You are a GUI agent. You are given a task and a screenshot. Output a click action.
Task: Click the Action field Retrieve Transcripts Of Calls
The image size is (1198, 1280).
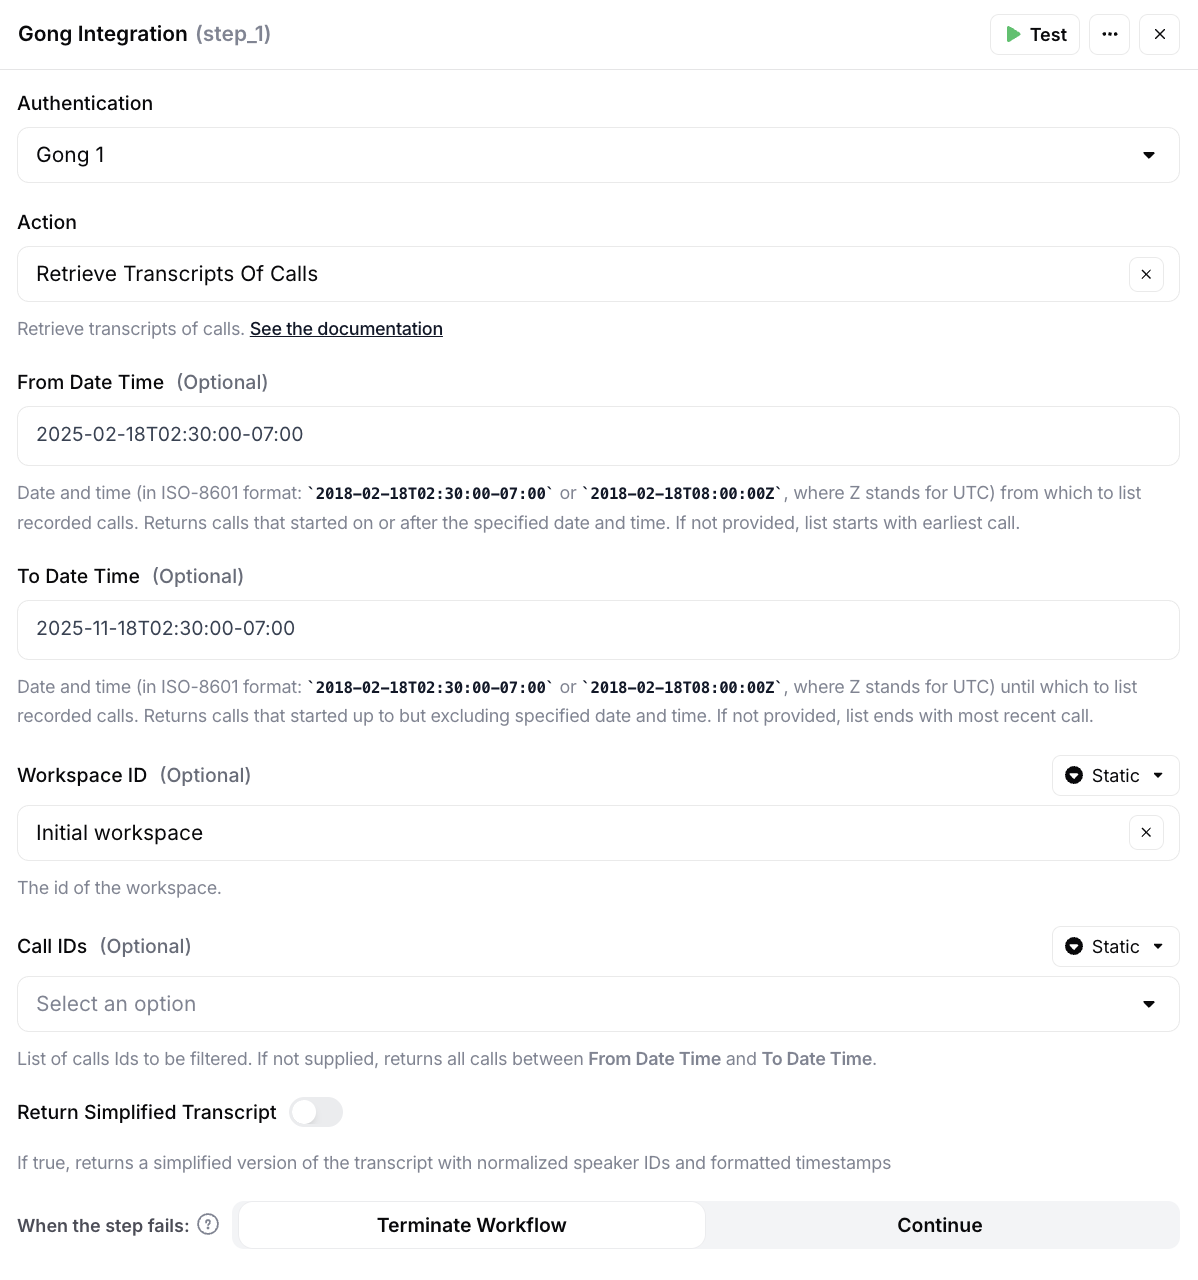pyautogui.click(x=570, y=274)
